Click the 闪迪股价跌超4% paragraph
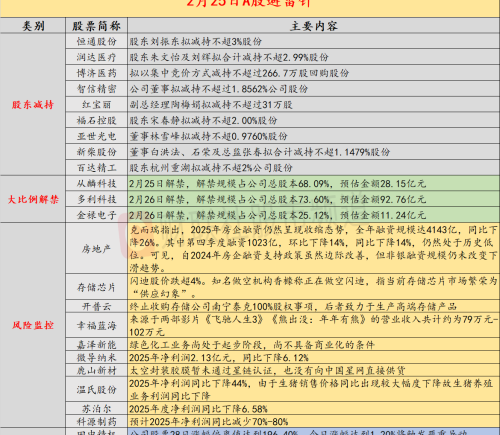The width and height of the screenshot is (500, 435). (x=313, y=287)
